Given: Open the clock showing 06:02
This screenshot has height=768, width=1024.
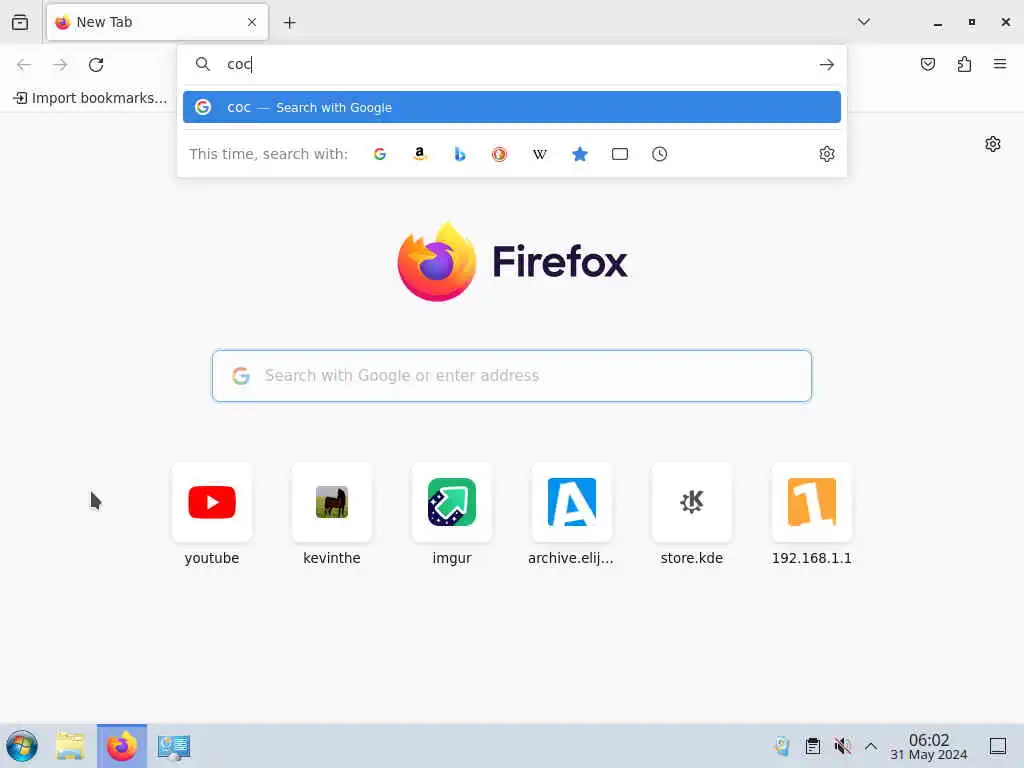Looking at the screenshot, I should pos(929,746).
